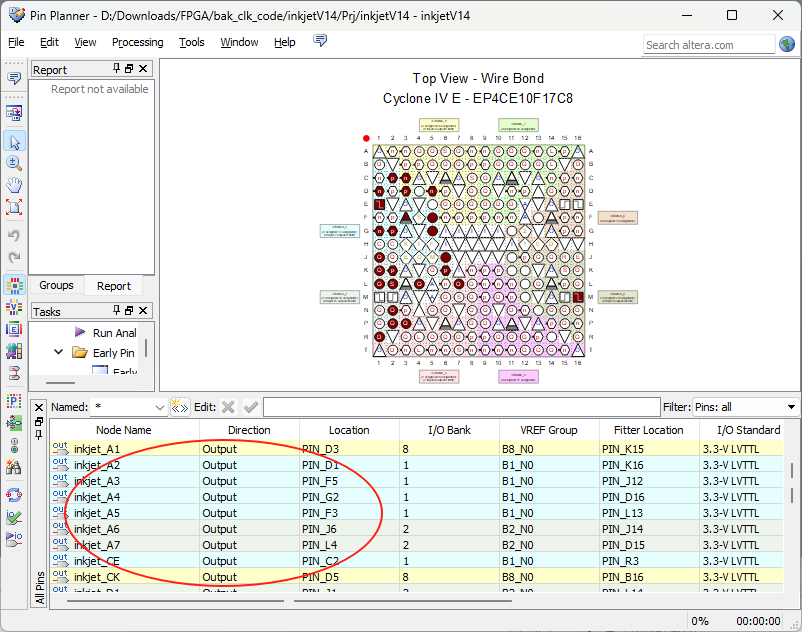802x632 pixels.
Task: Open the Filter Pins: all dropdown
Action: [x=746, y=407]
